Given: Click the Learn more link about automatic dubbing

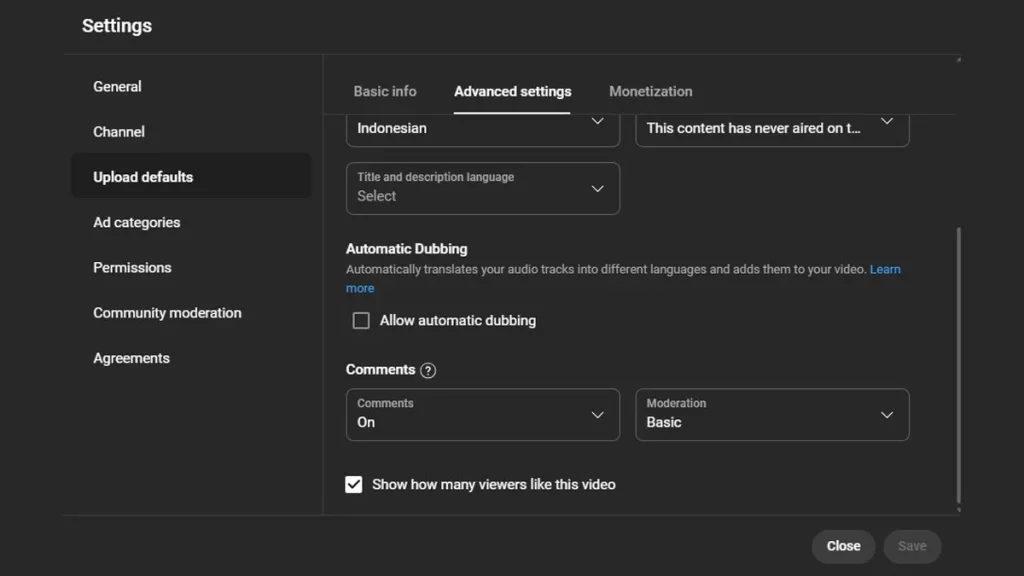Looking at the screenshot, I should tap(885, 269).
